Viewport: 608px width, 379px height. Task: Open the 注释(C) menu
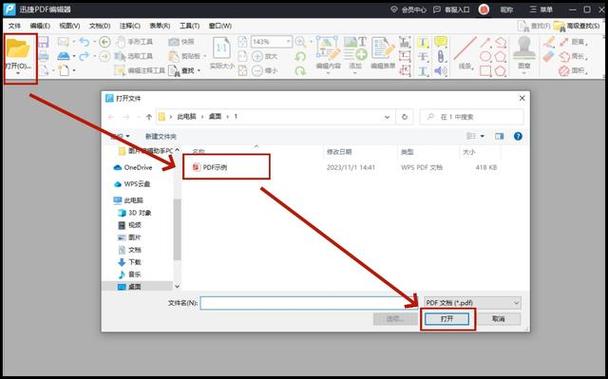(130, 26)
